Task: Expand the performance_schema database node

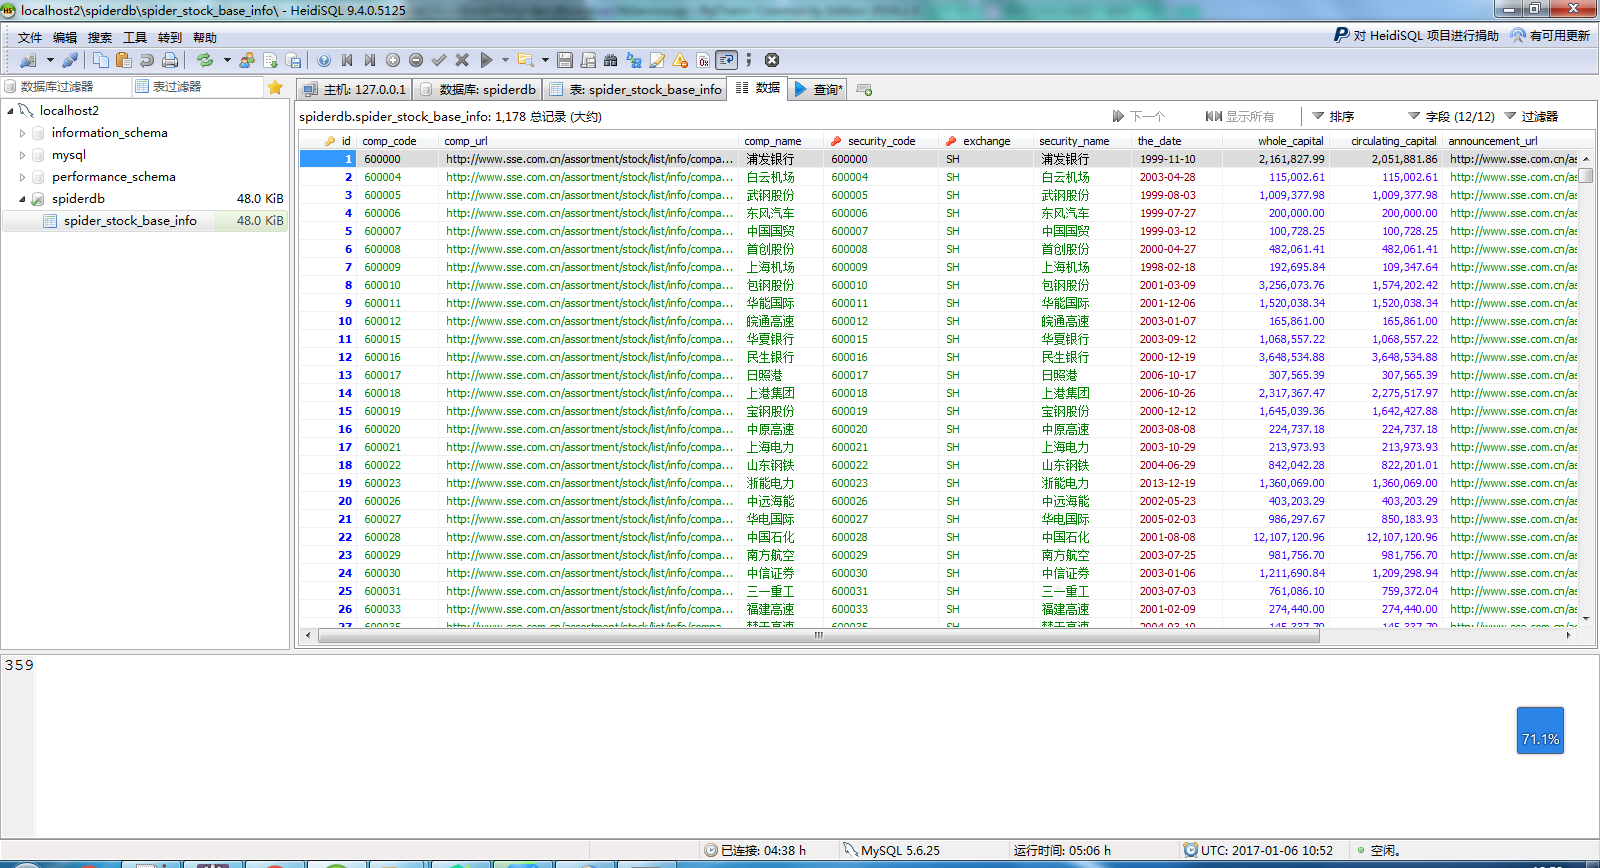Action: pyautogui.click(x=22, y=177)
